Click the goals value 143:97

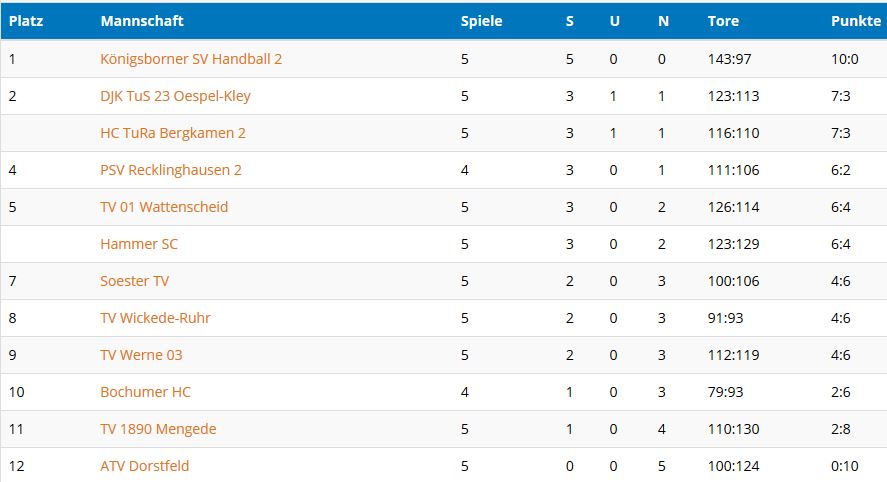coord(729,59)
